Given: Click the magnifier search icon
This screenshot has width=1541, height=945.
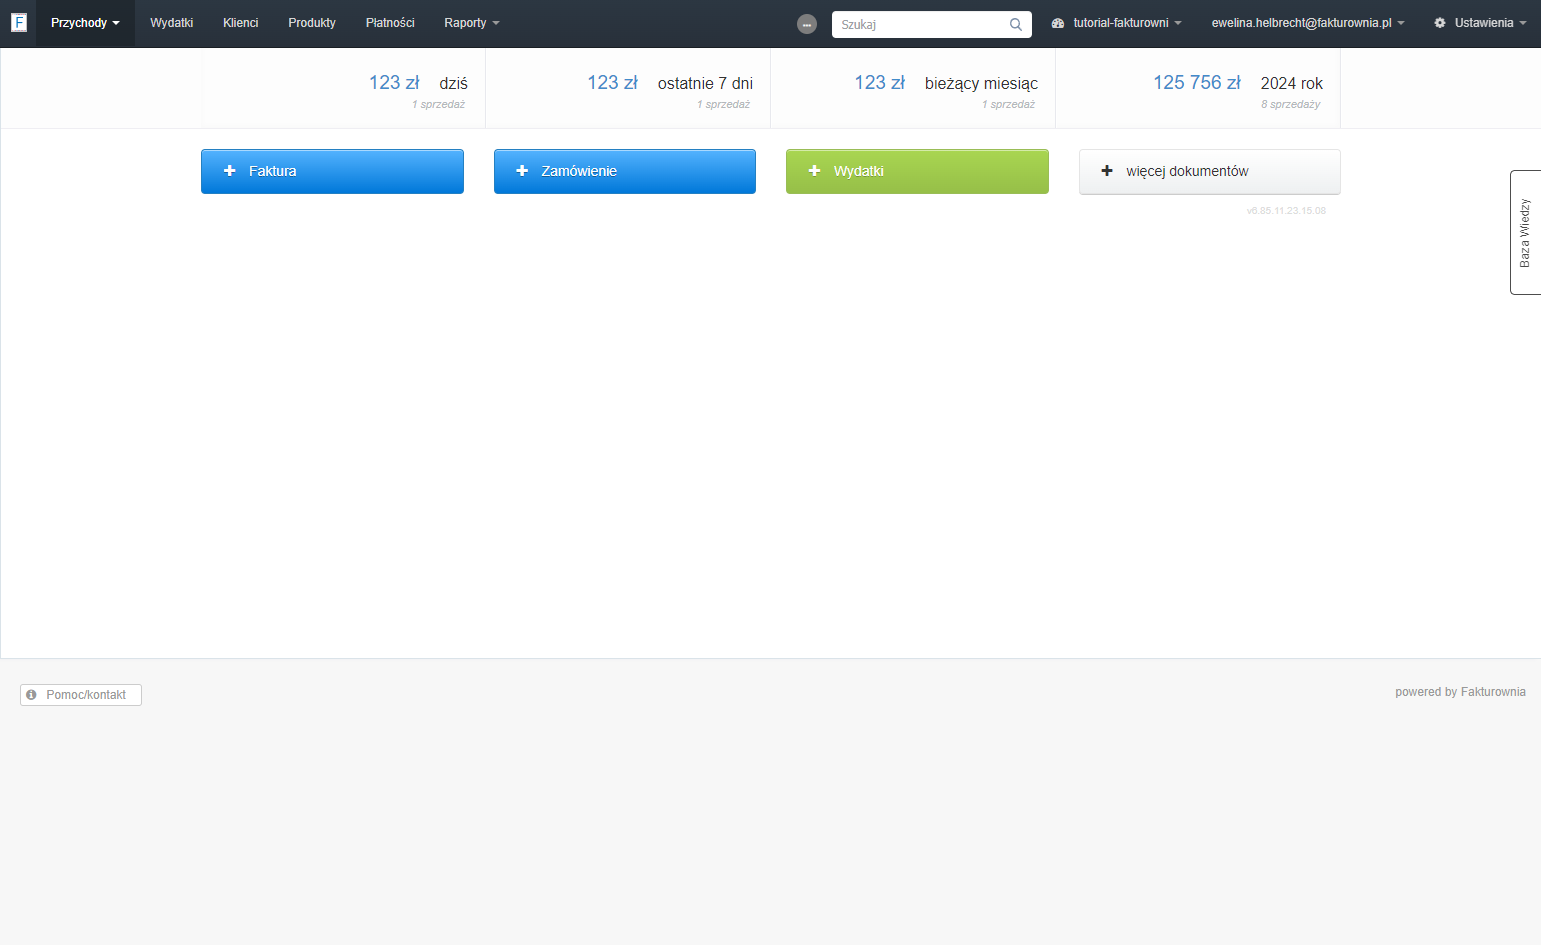Looking at the screenshot, I should point(1016,24).
